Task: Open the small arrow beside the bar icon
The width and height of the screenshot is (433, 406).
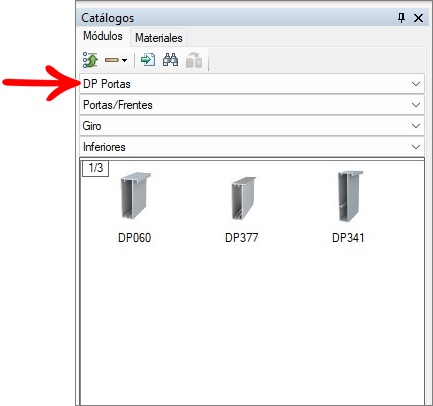Action: pos(124,60)
